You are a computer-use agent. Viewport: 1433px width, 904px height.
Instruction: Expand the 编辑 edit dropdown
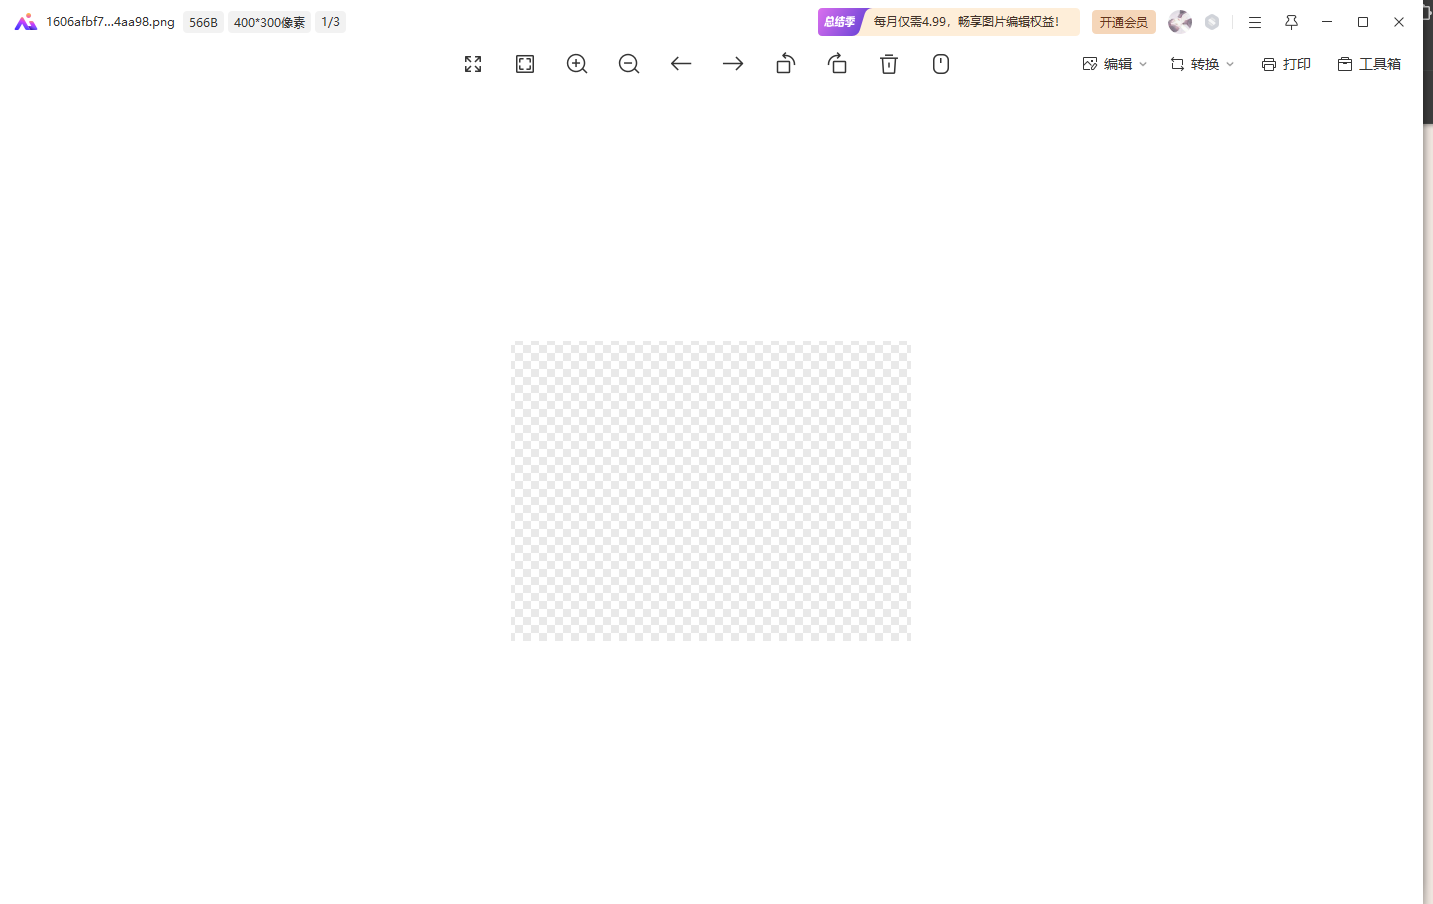pyautogui.click(x=1115, y=64)
